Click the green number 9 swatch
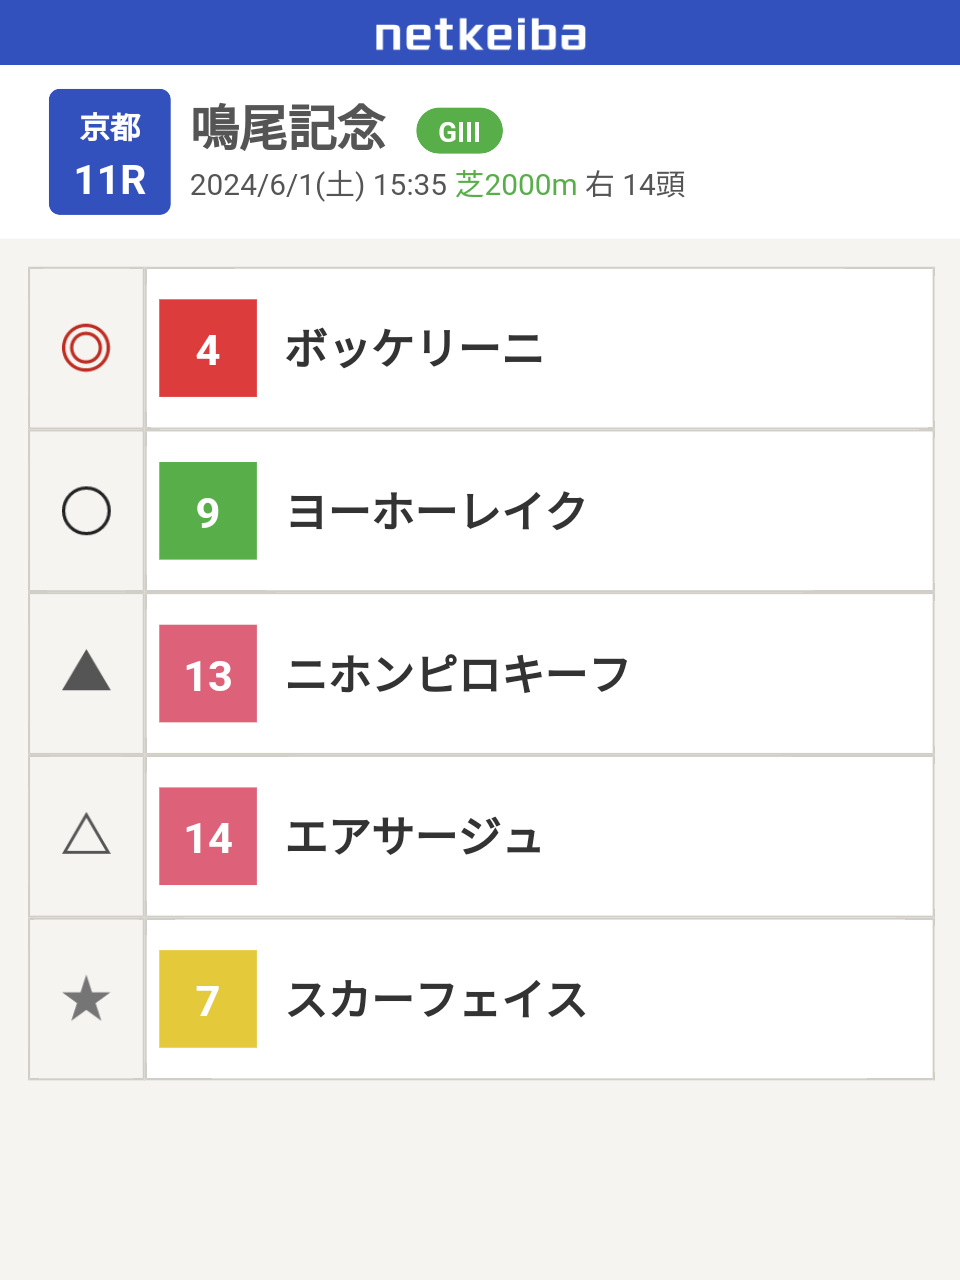Image resolution: width=960 pixels, height=1280 pixels. pos(208,511)
